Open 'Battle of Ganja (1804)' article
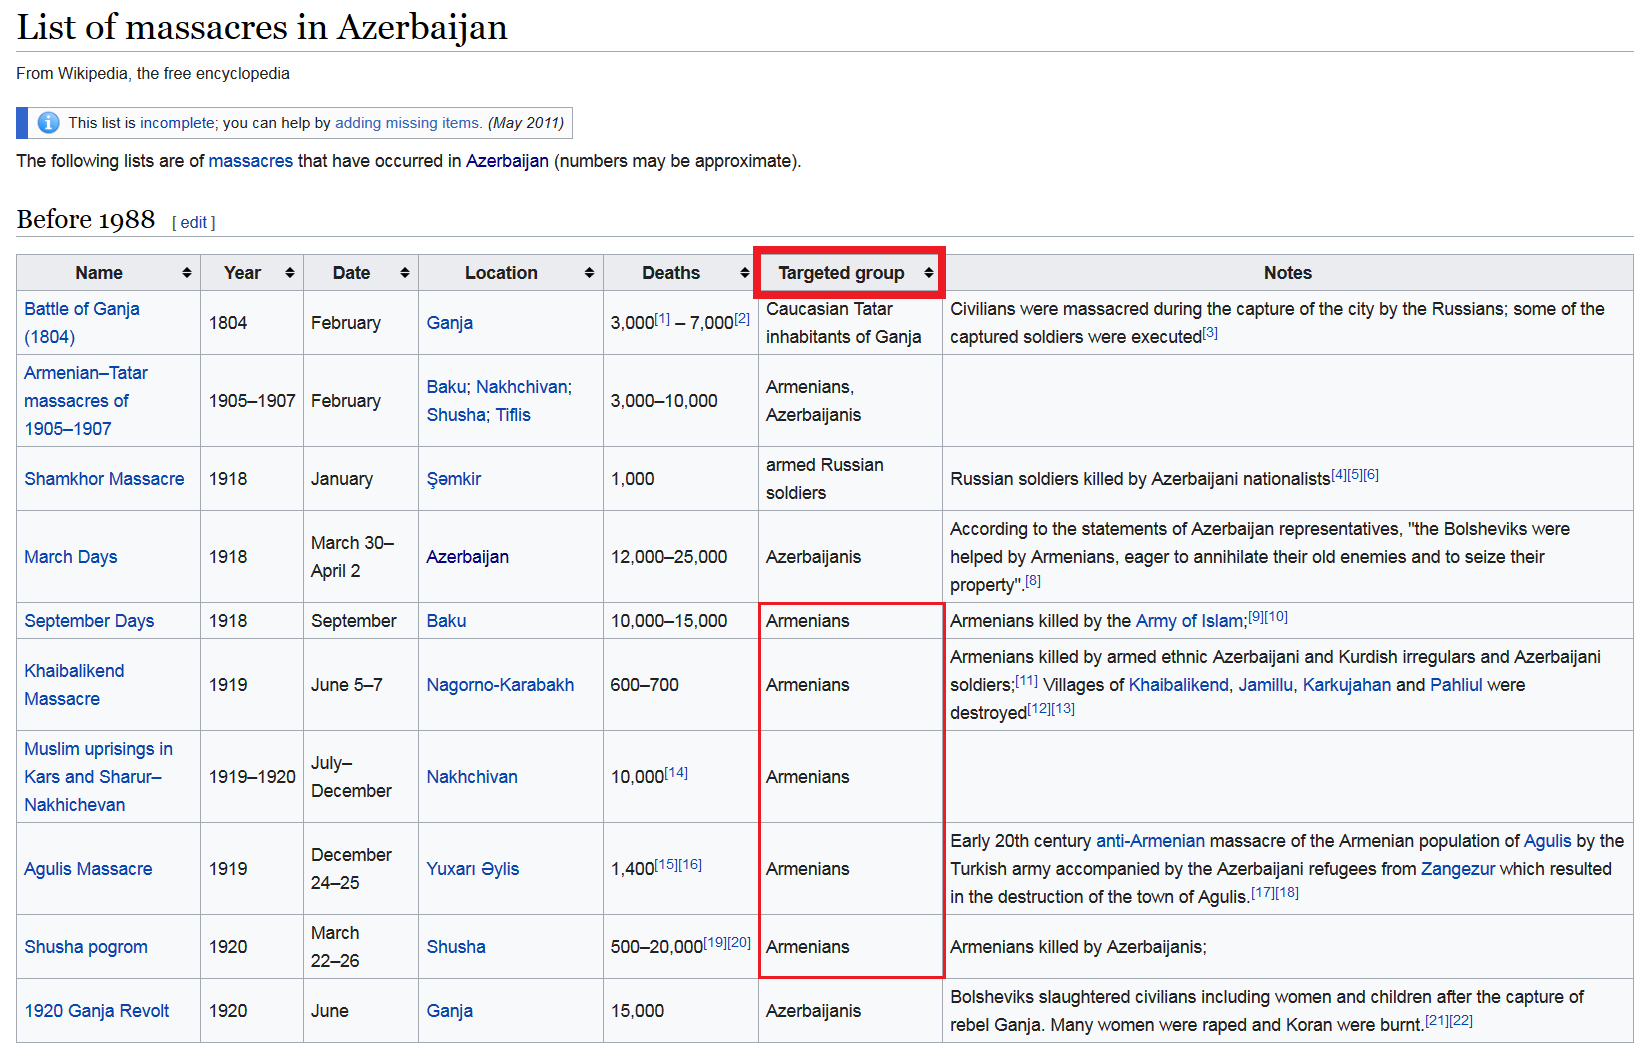Image resolution: width=1646 pixels, height=1057 pixels. (82, 323)
